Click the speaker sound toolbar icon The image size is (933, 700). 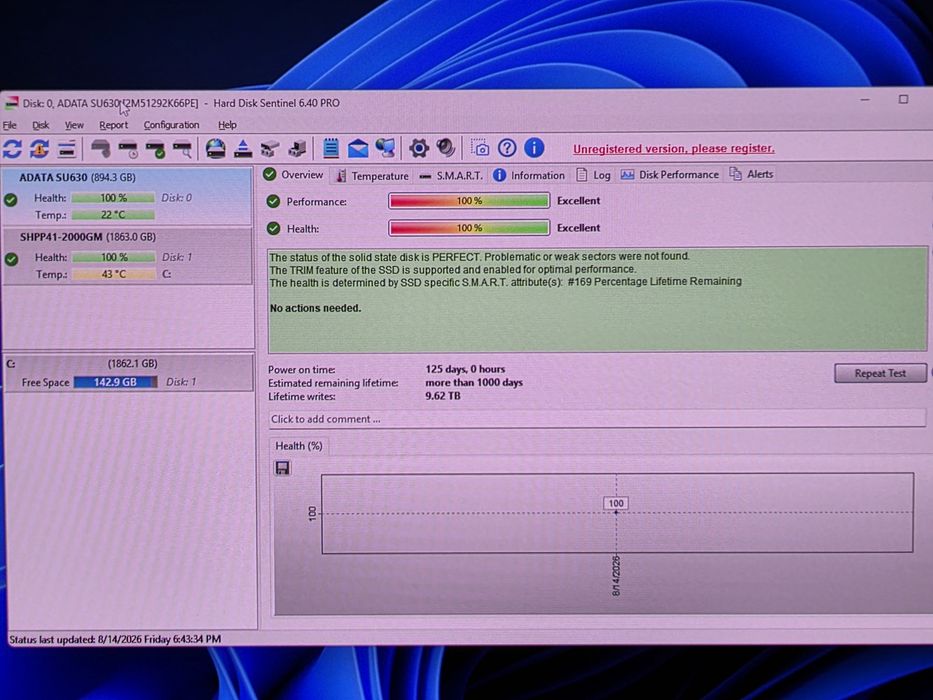tap(446, 148)
